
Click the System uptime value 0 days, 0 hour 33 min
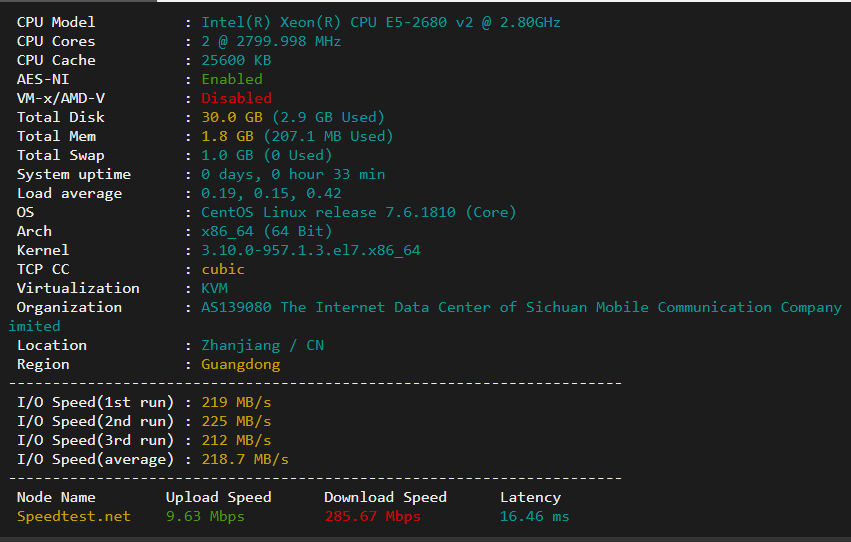(x=293, y=174)
